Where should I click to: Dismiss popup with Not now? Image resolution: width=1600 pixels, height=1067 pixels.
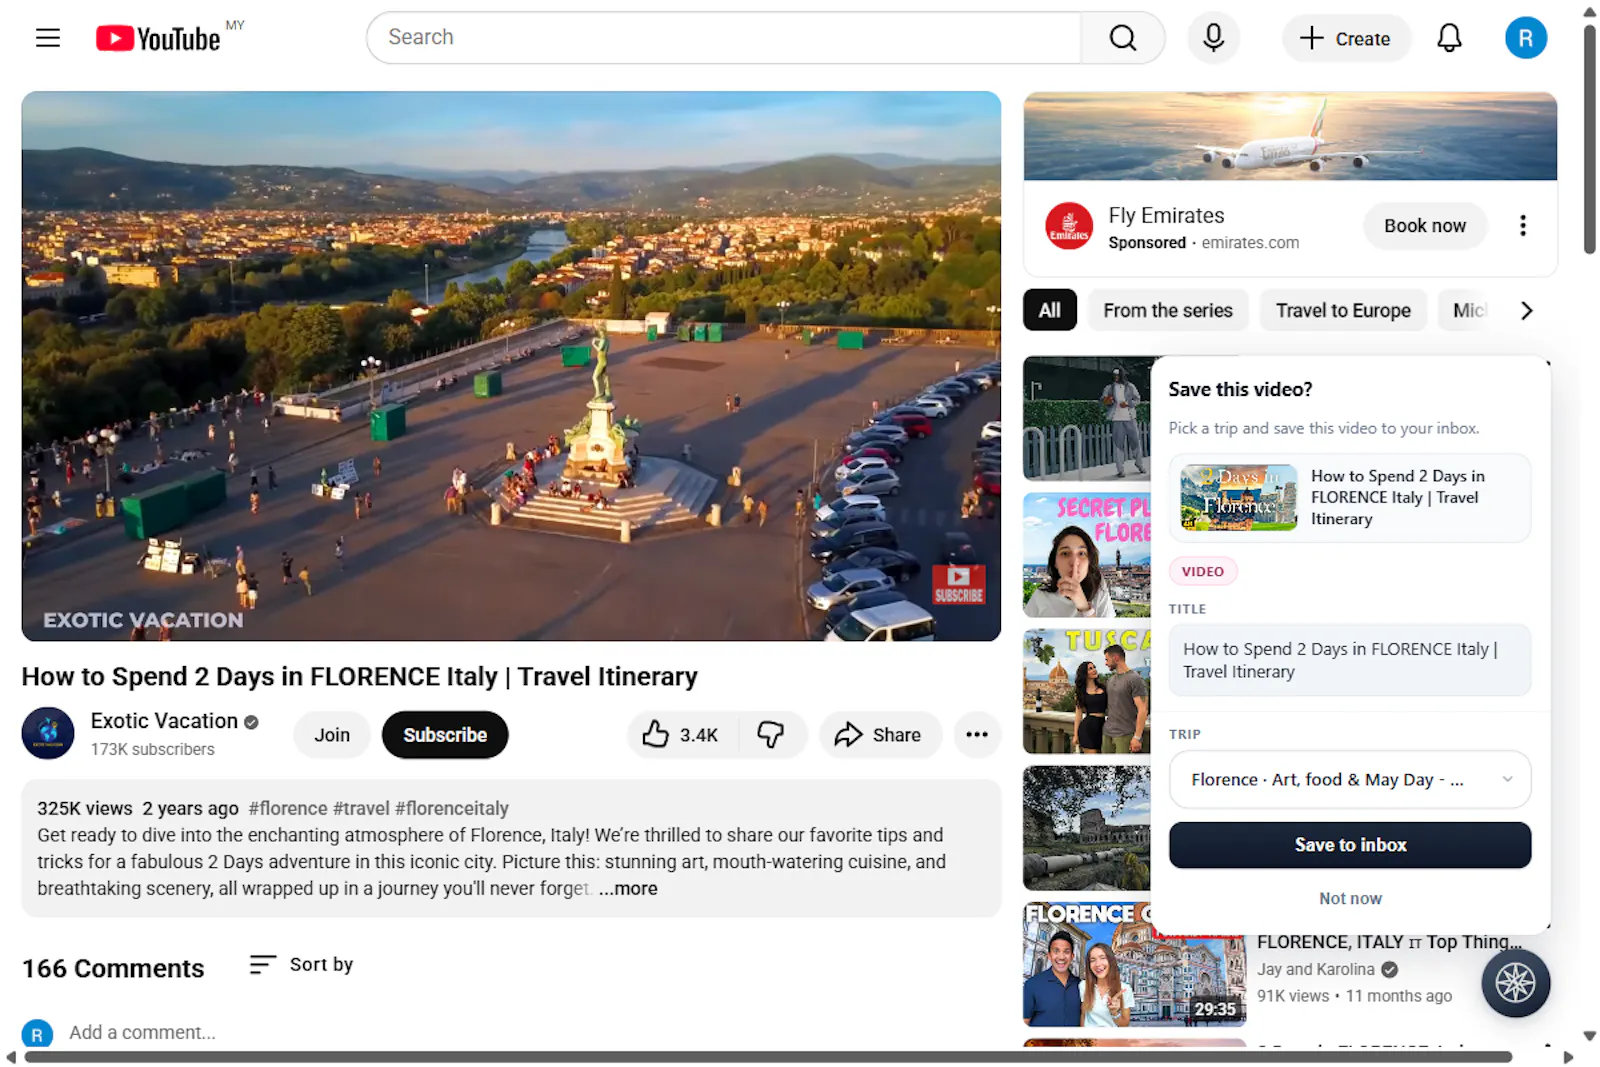[1349, 899]
